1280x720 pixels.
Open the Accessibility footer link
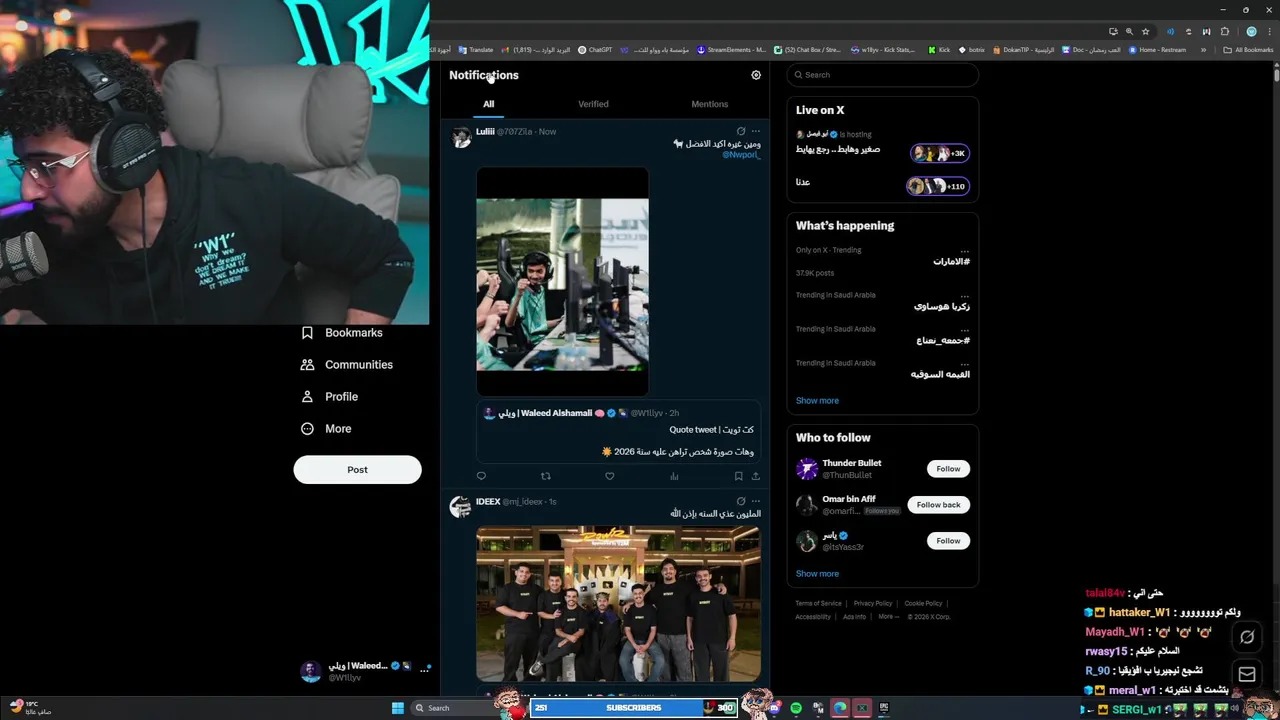(813, 617)
